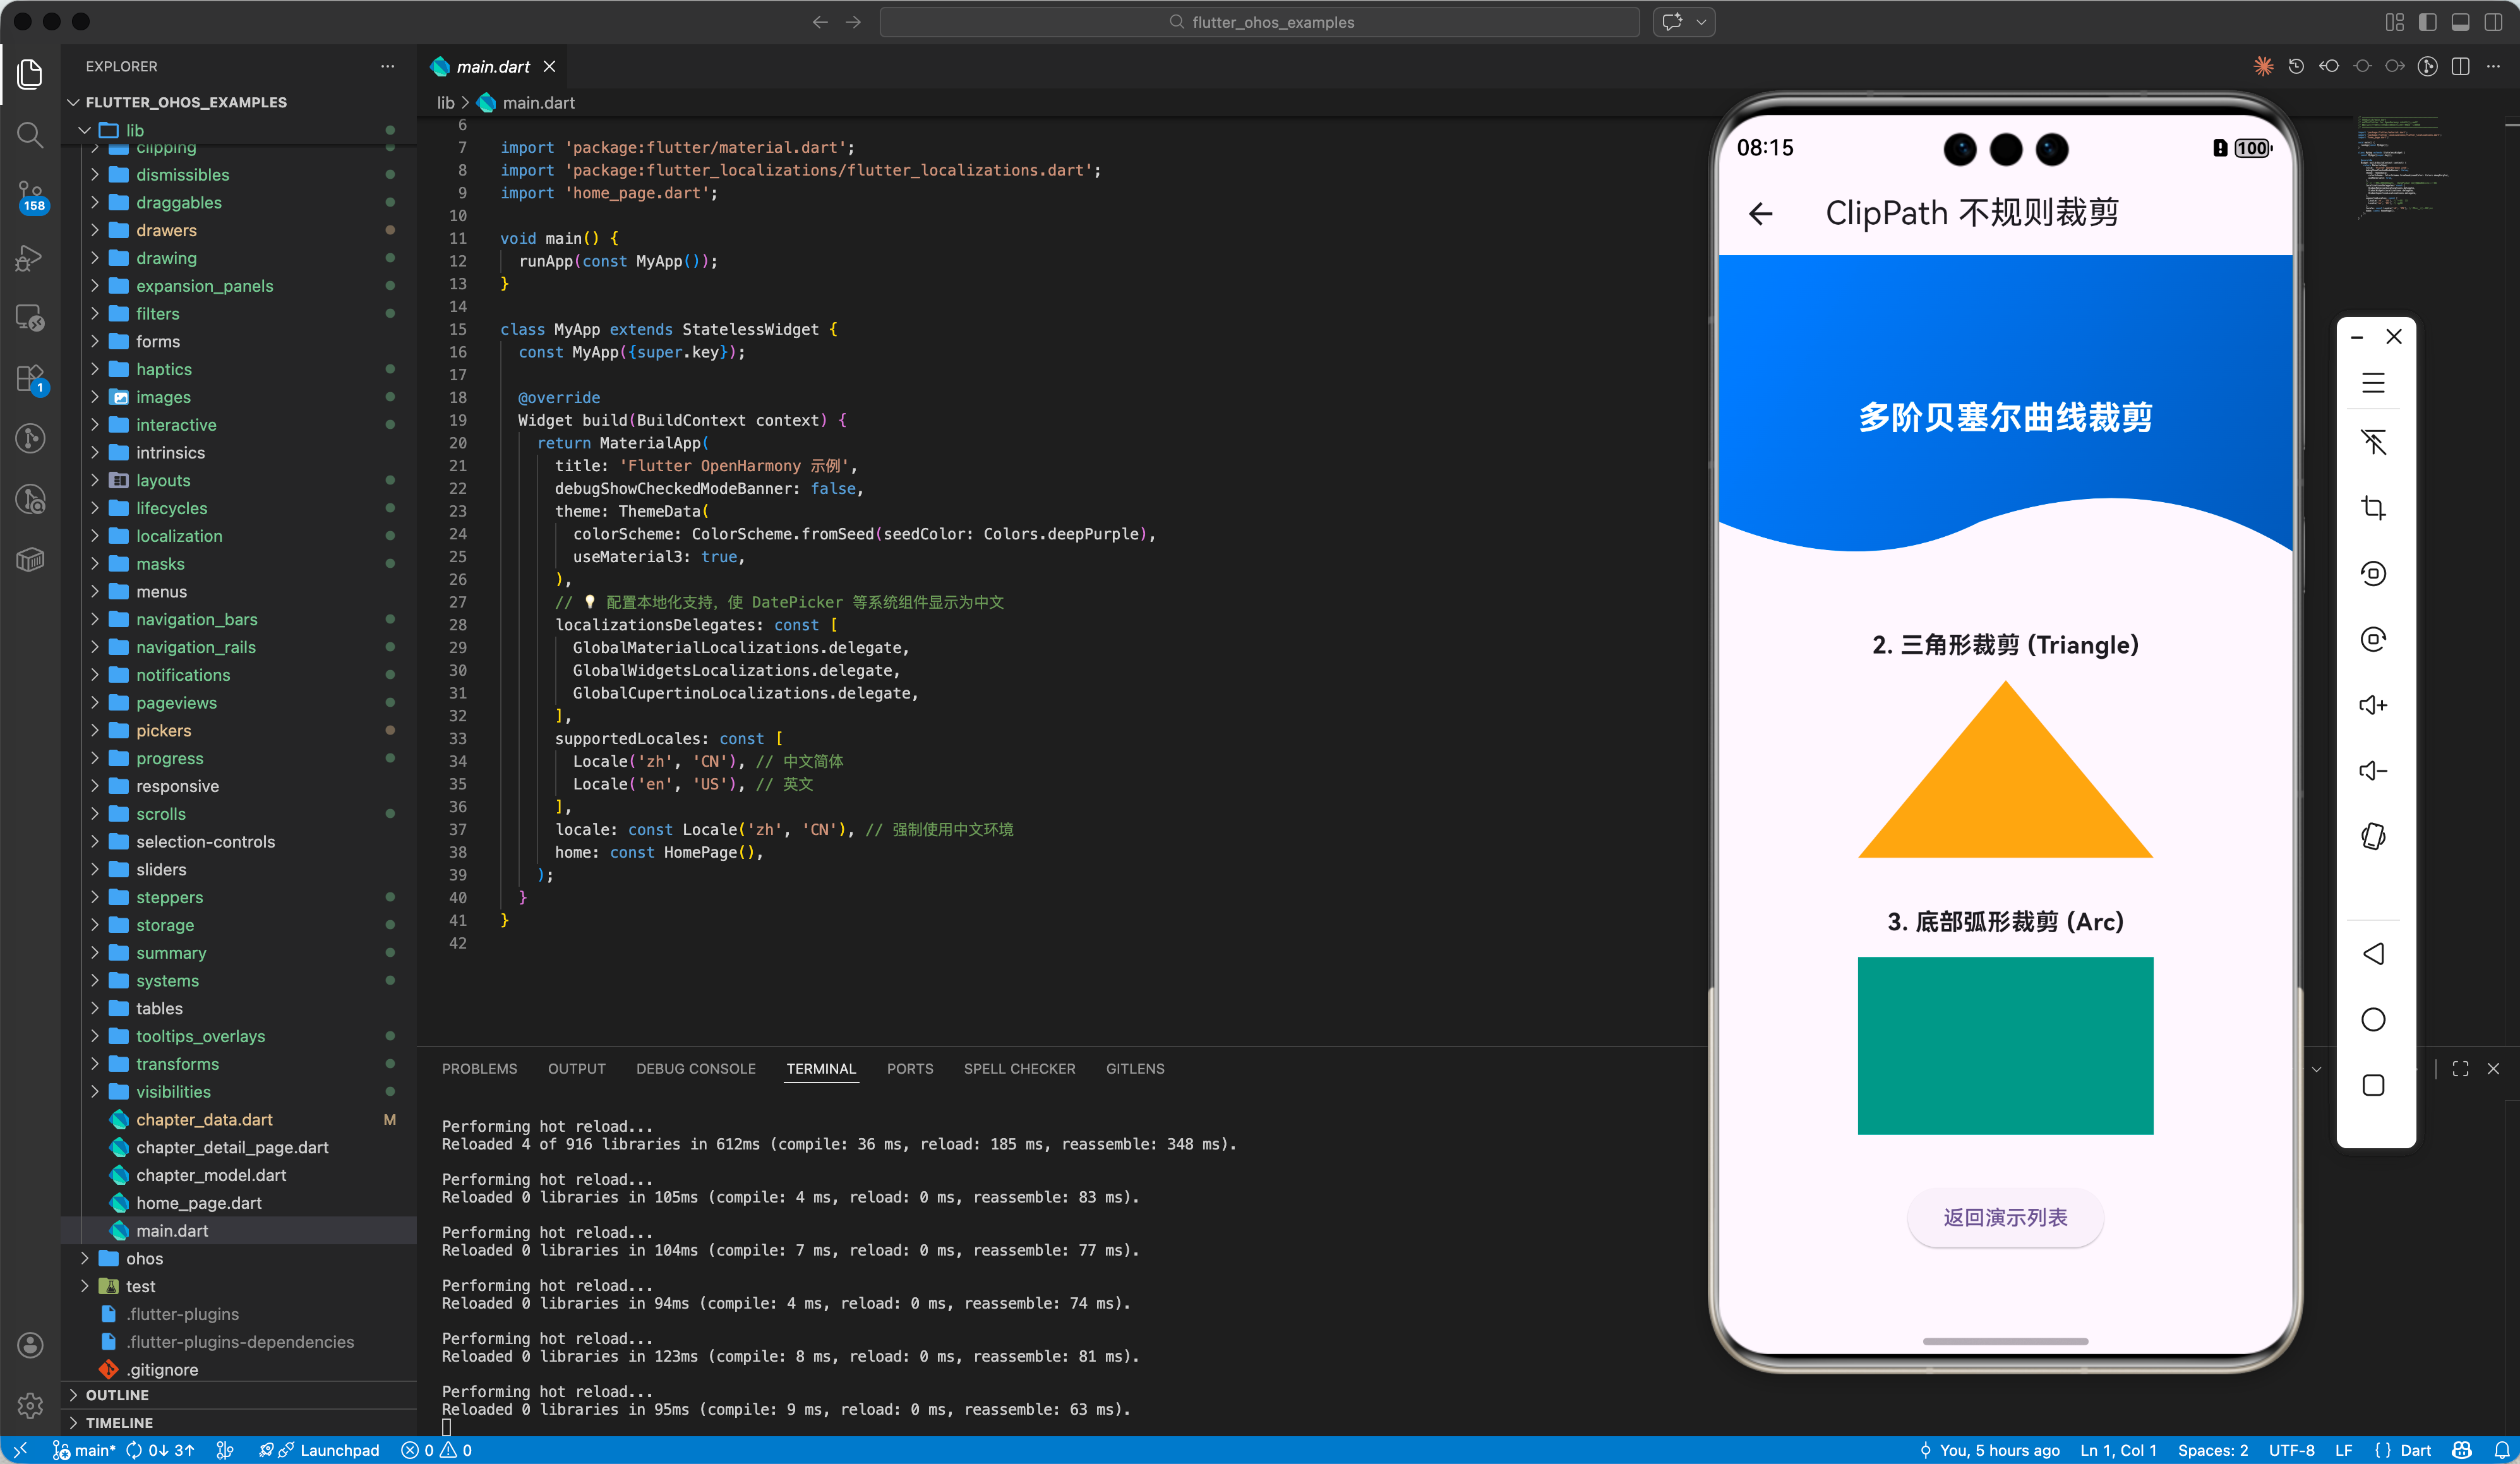Open the Search view in activity bar

[x=30, y=134]
